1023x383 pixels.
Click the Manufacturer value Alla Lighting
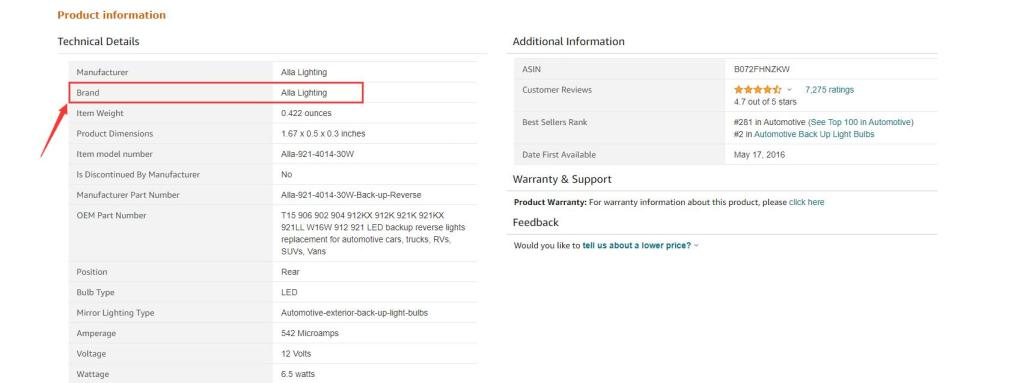click(304, 72)
